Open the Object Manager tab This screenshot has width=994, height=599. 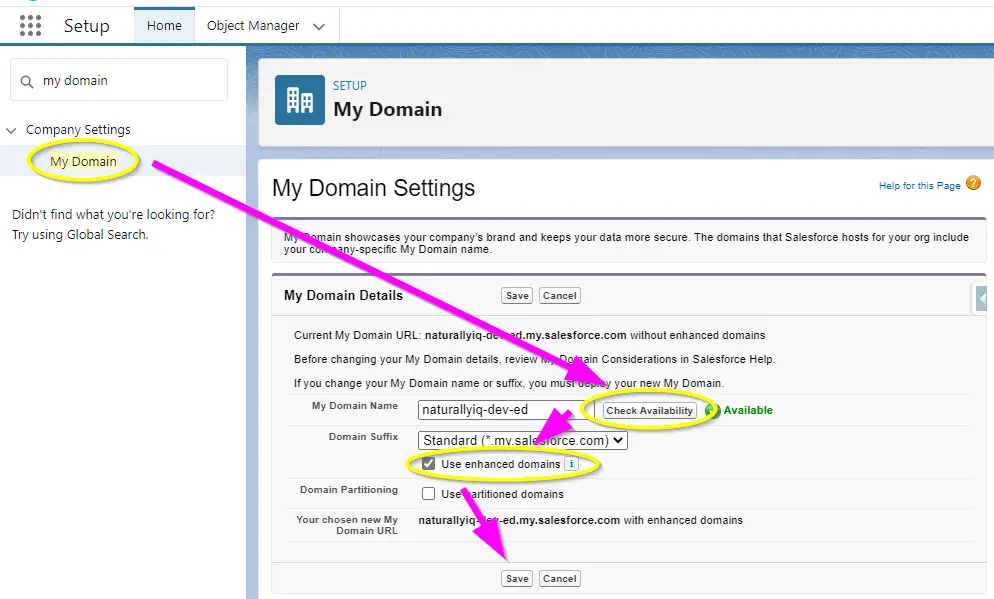(x=253, y=26)
